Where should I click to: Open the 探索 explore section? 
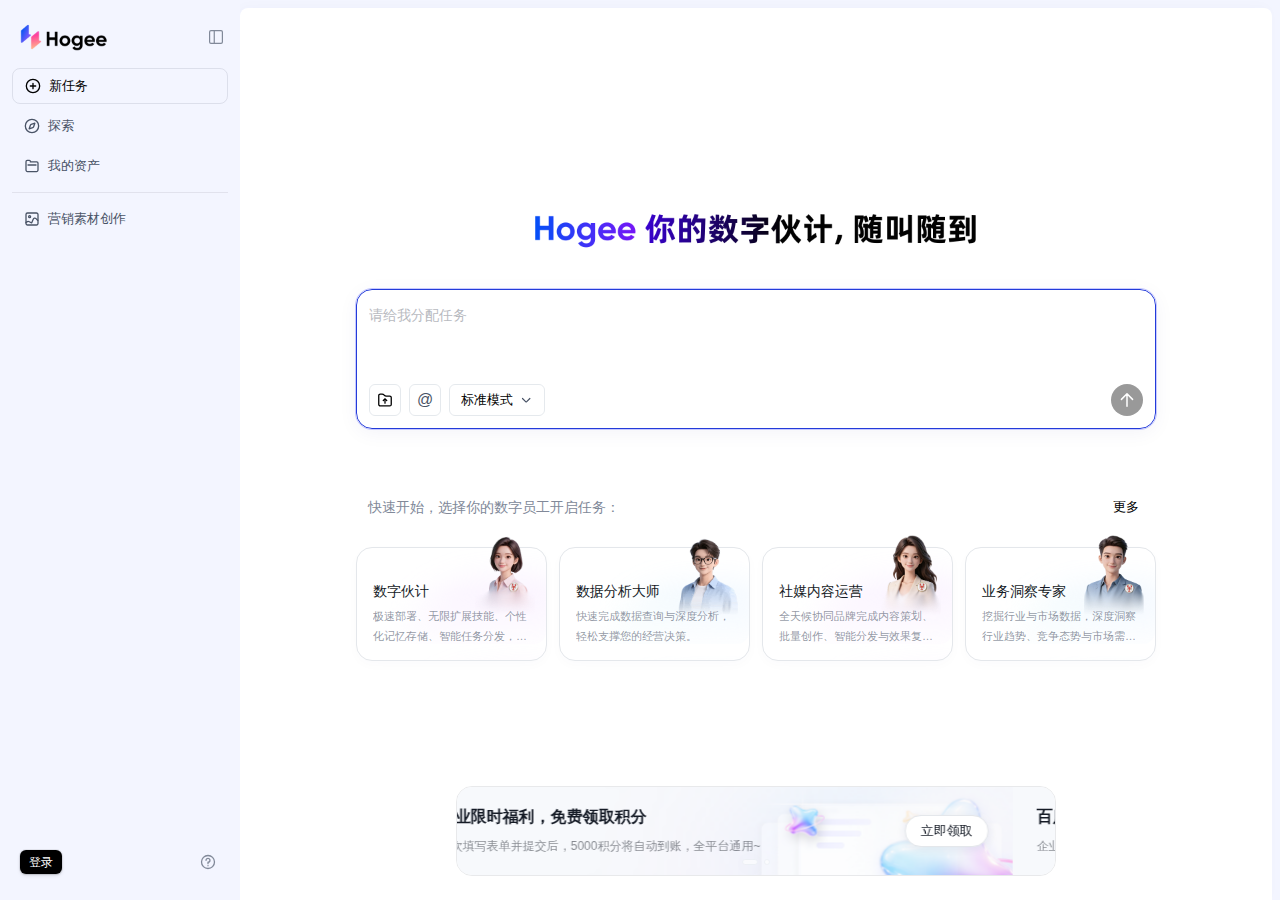pos(120,126)
